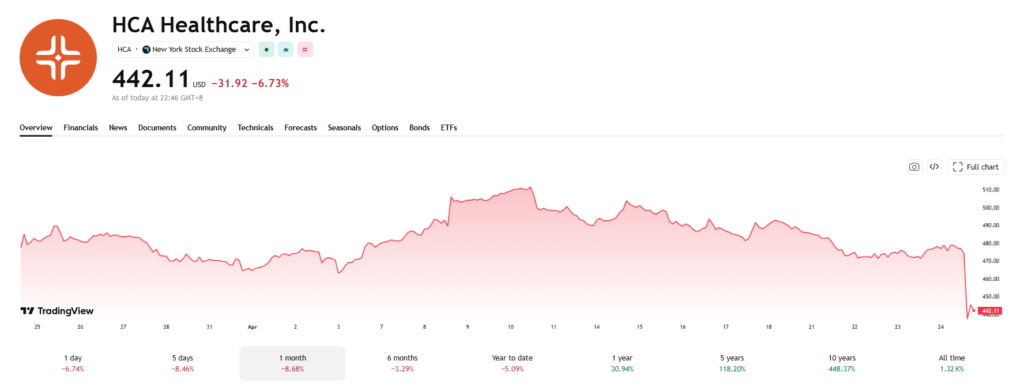Screen dimensions: 1024x387
Task: Click the red 442.11 price label on axis
Action: tap(990, 311)
